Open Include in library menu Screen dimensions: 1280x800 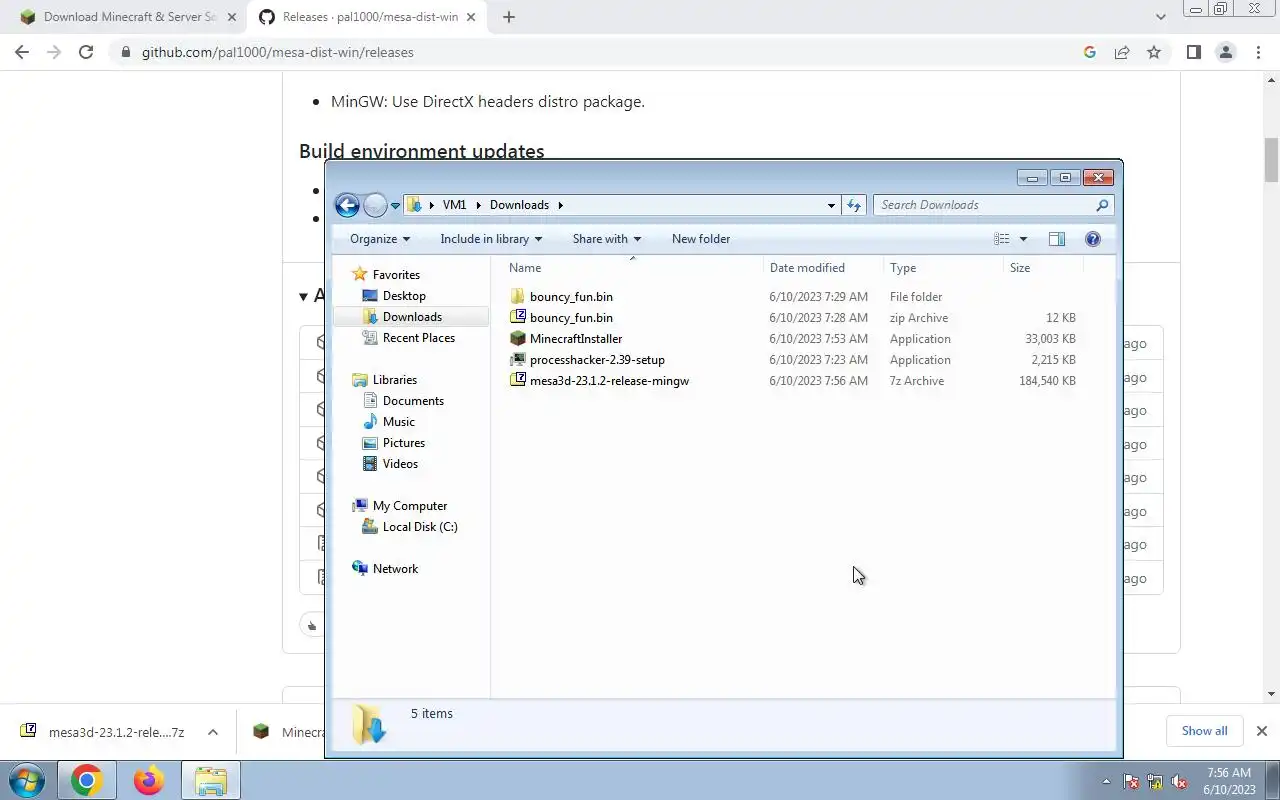[x=491, y=239]
